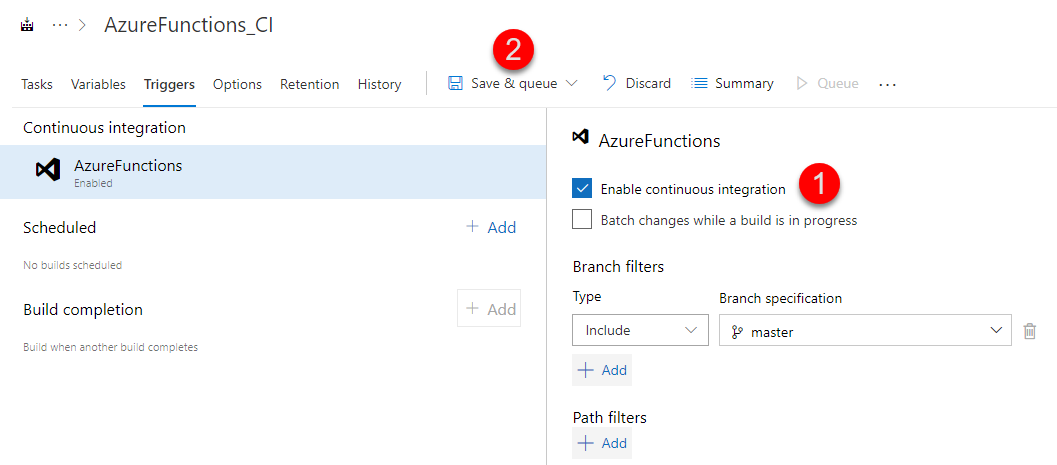Screen dimensions: 1057x465
Task: Click the Build completion section heading
Action: point(83,310)
